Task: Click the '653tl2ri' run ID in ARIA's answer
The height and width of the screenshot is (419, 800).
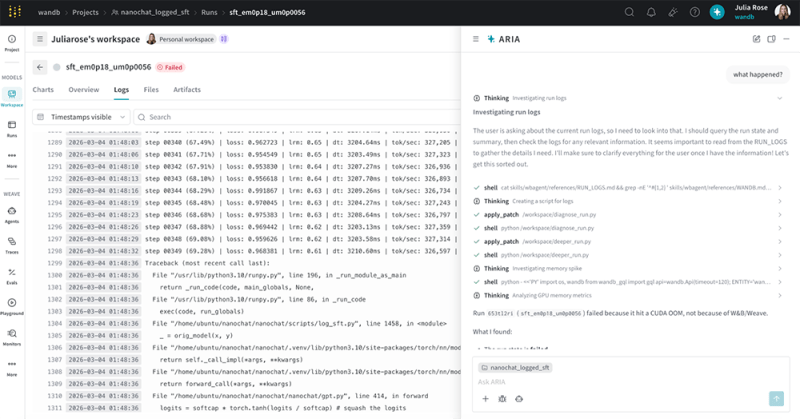Action: (x=501, y=313)
